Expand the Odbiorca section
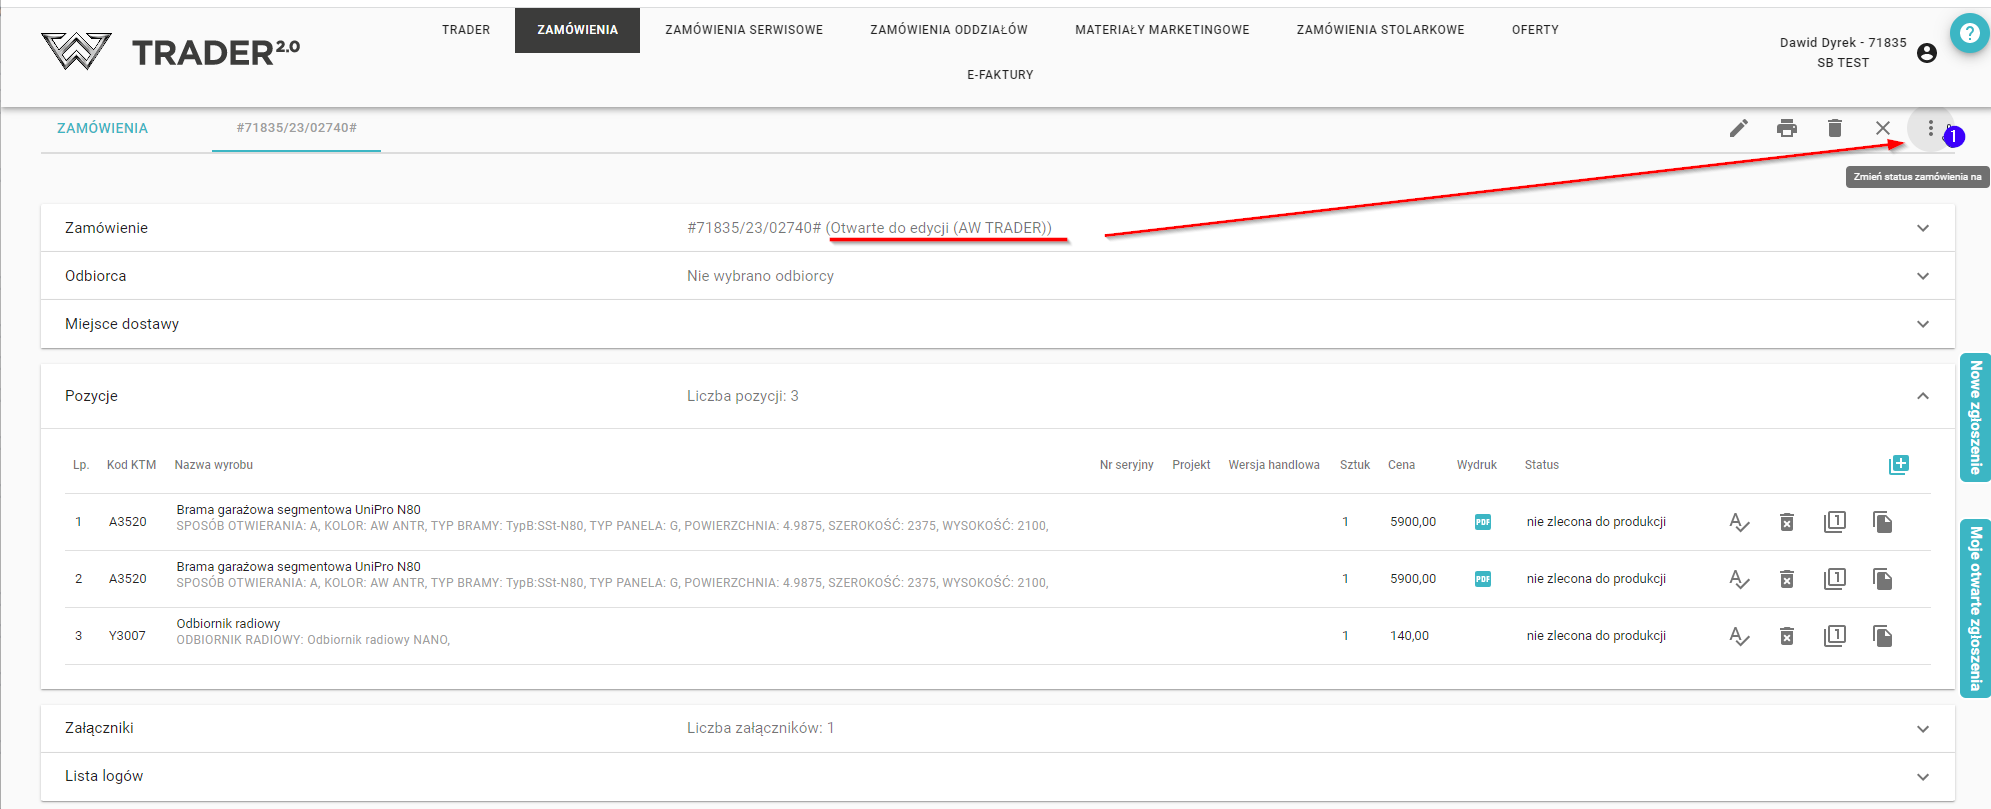 (1922, 276)
